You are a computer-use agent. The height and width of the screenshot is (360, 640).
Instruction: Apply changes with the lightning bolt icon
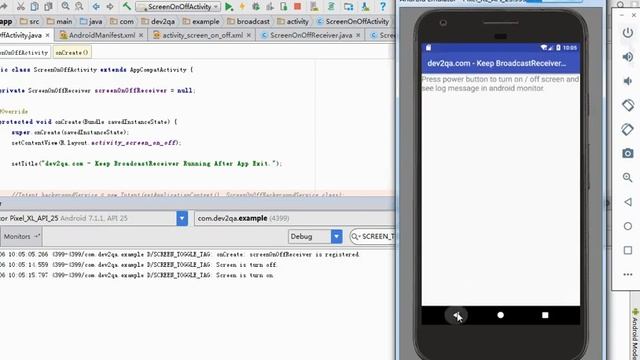[x=242, y=6]
